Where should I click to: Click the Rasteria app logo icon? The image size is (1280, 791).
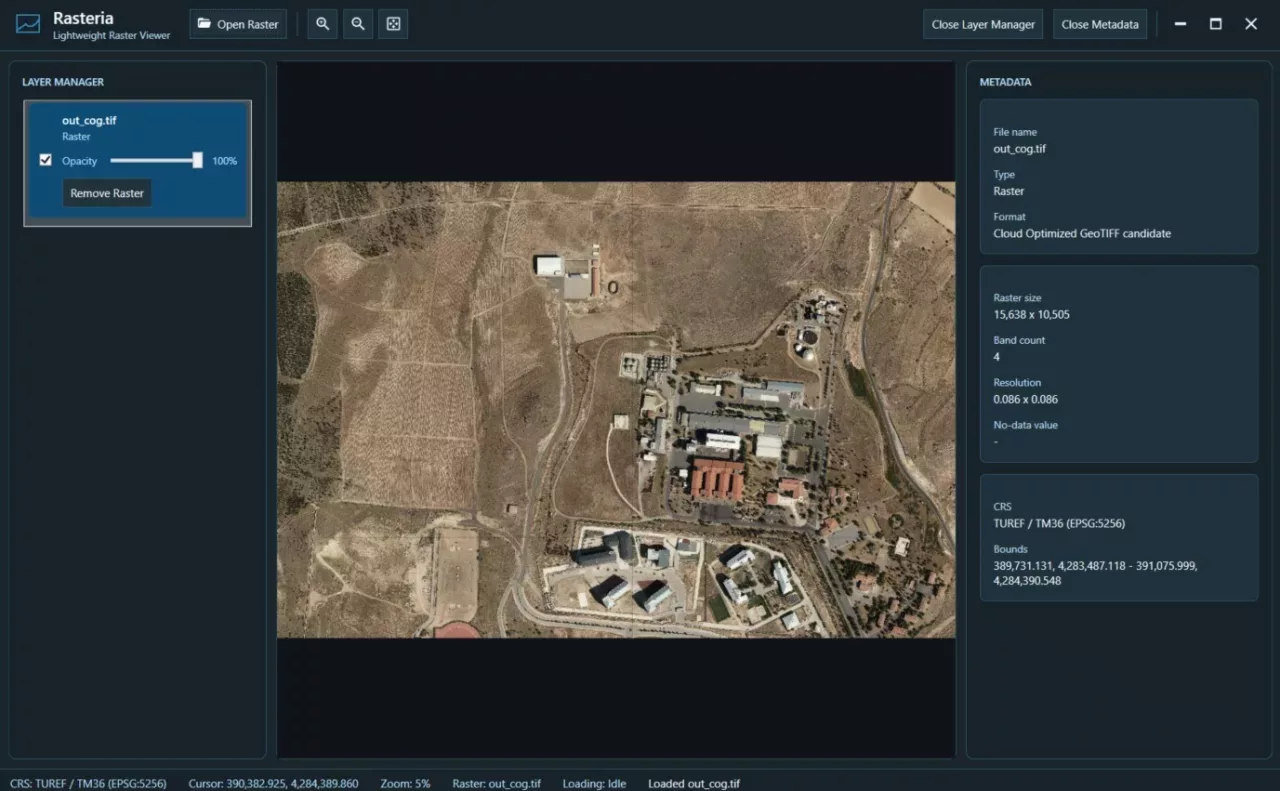pyautogui.click(x=28, y=24)
